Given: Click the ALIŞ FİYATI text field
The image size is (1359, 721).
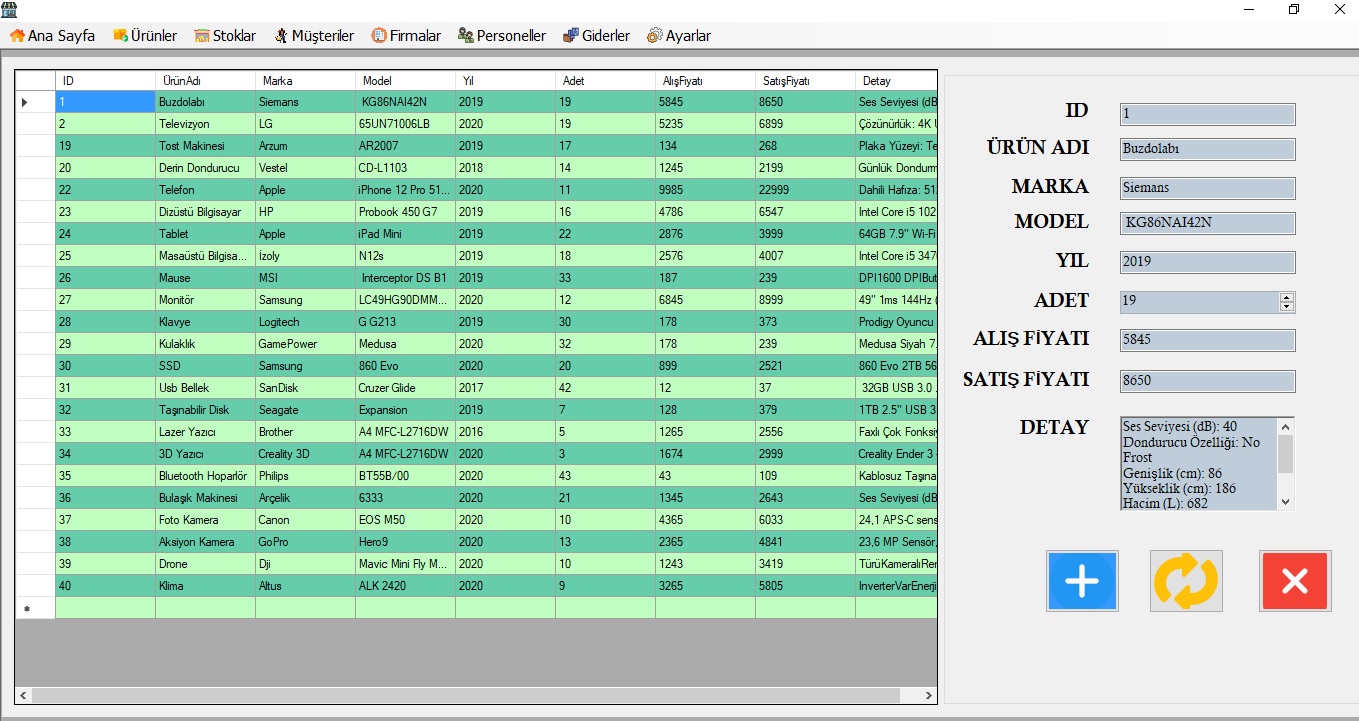Looking at the screenshot, I should 1207,340.
